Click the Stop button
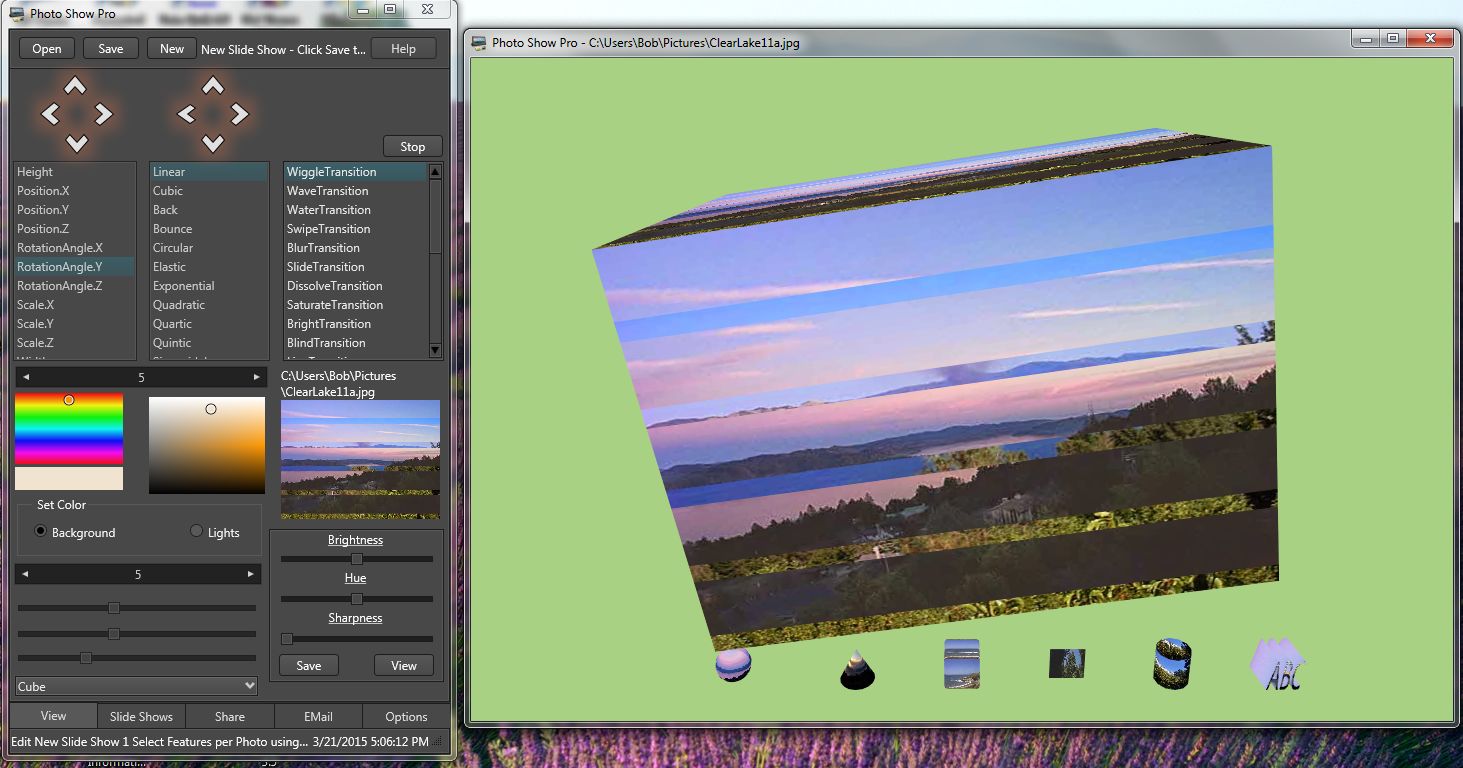 (x=412, y=146)
